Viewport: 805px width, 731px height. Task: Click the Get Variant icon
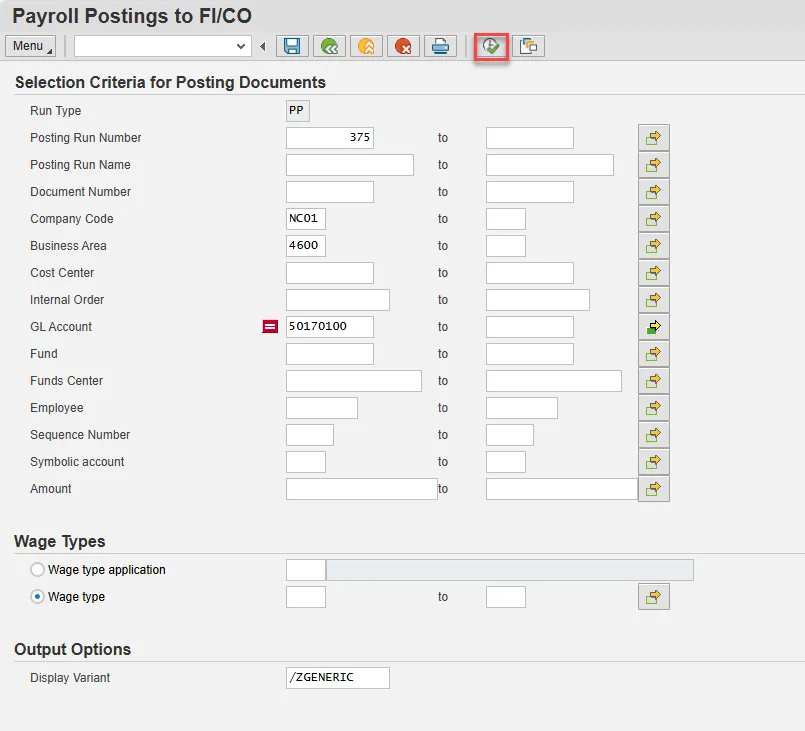click(x=529, y=46)
